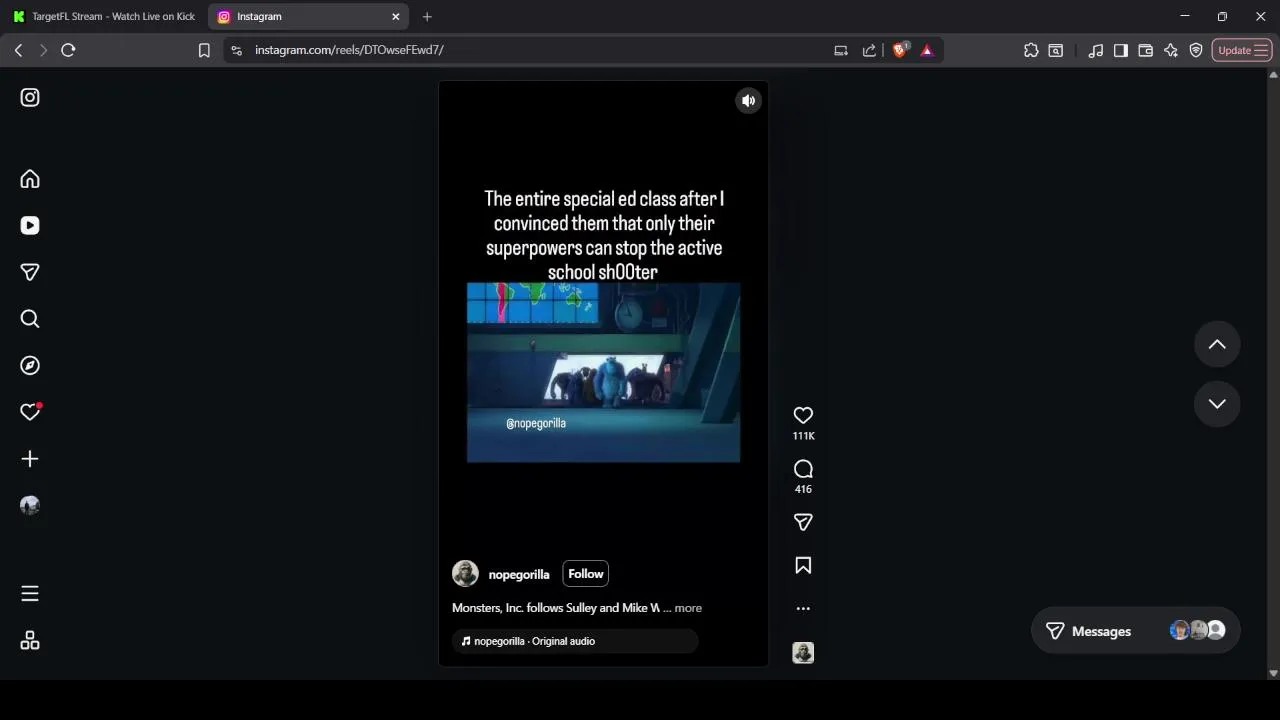
Task: Open Reels from the sidebar
Action: (30, 226)
